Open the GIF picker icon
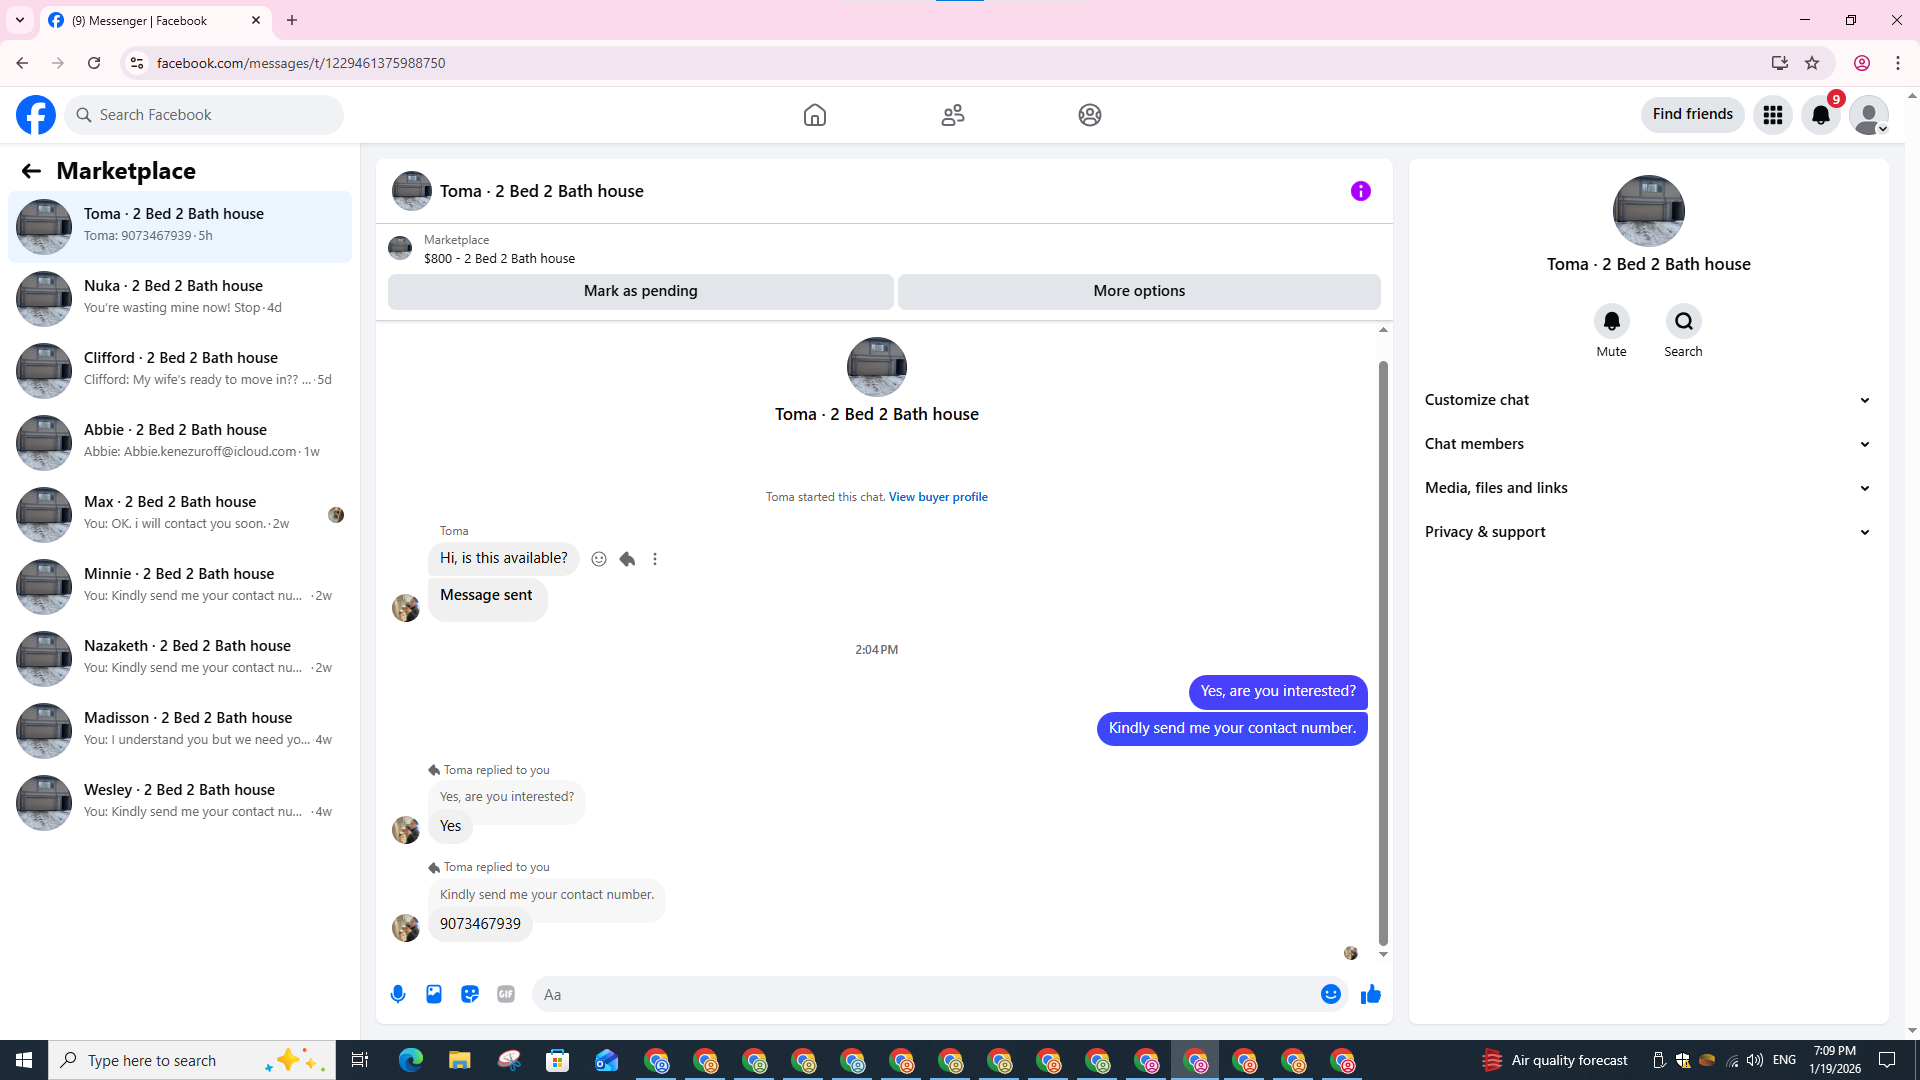This screenshot has height=1080, width=1920. (506, 994)
